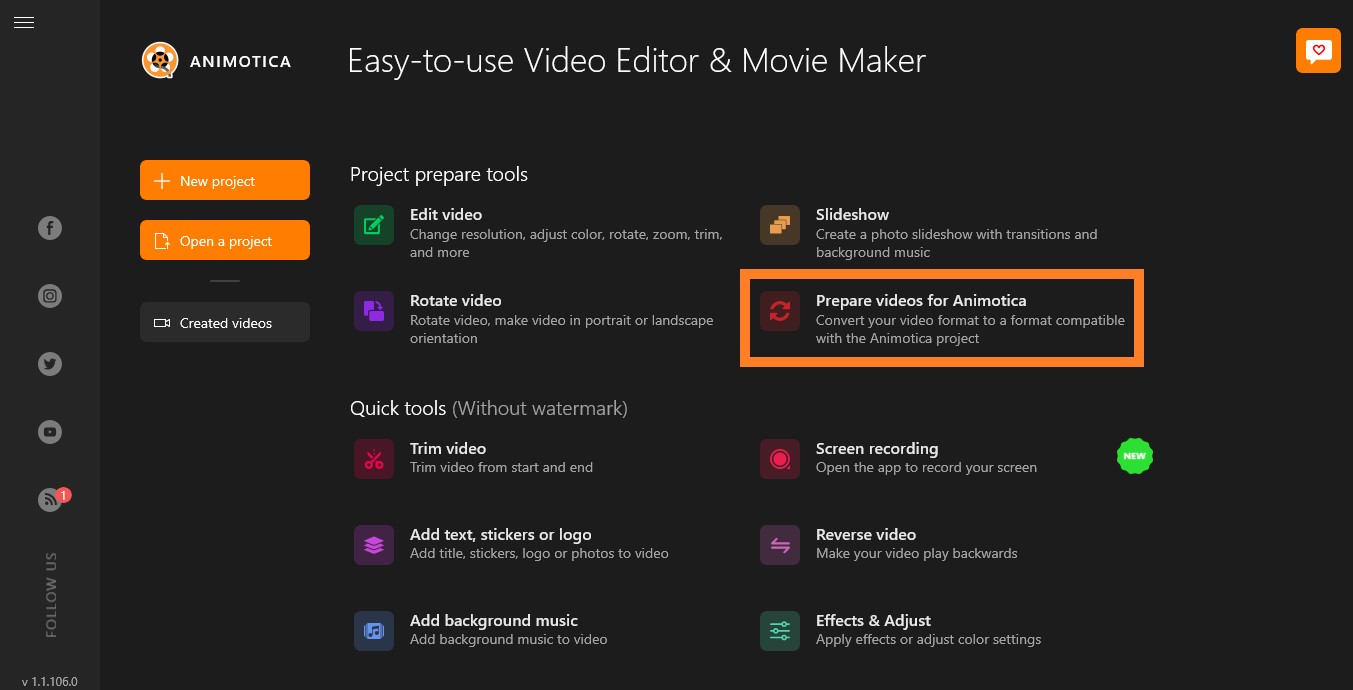Select Add background music title

pos(494,620)
